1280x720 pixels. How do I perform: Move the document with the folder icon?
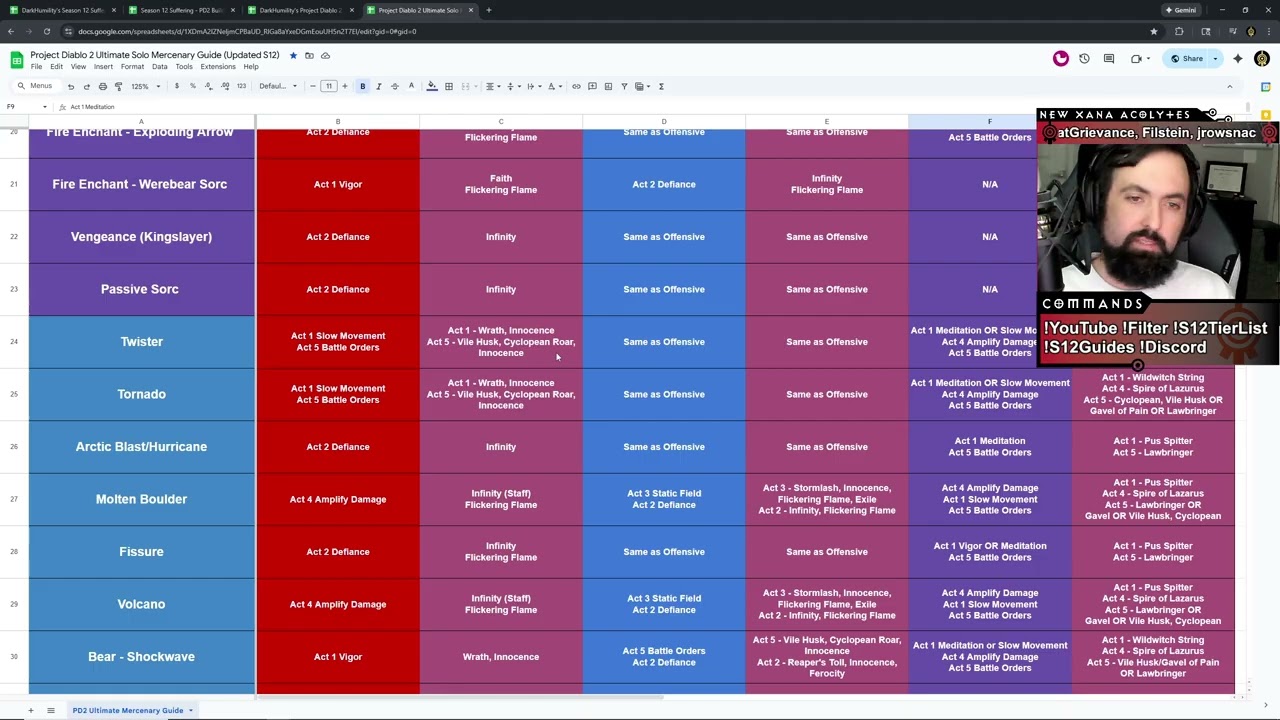[309, 55]
